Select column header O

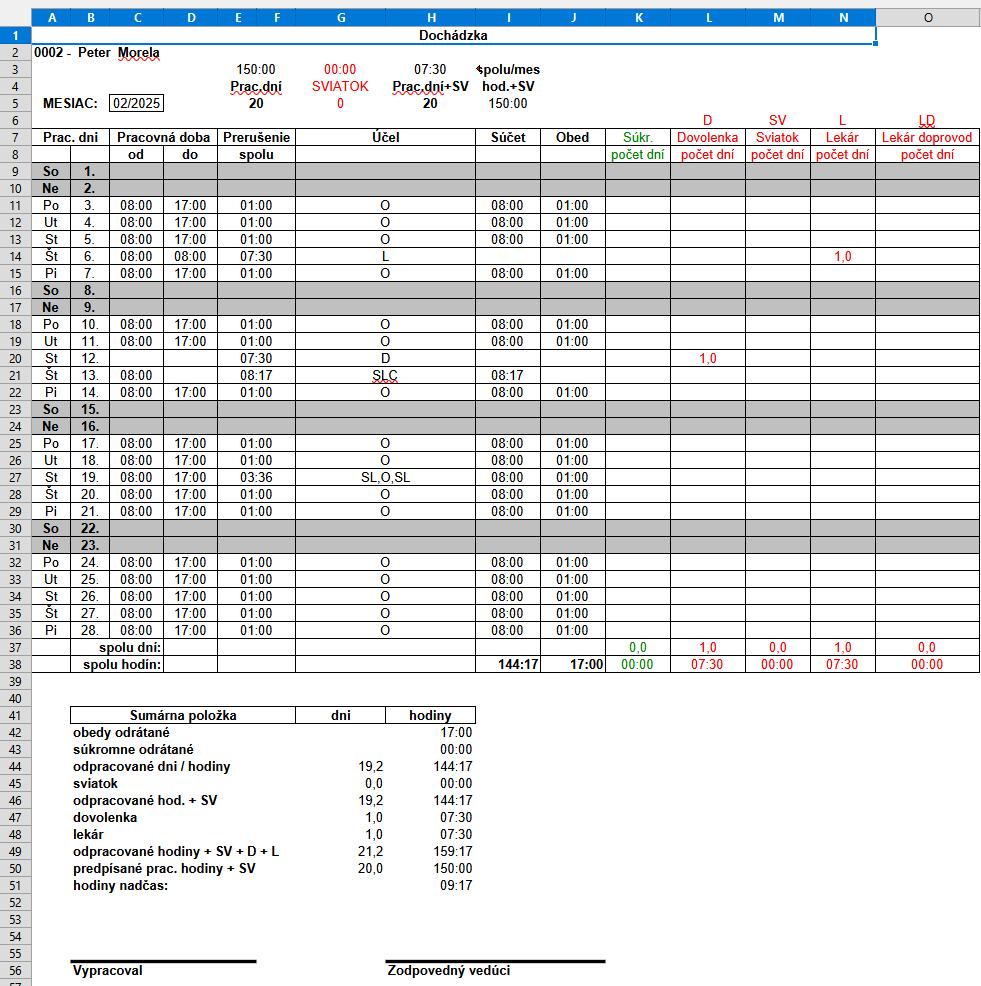[927, 17]
